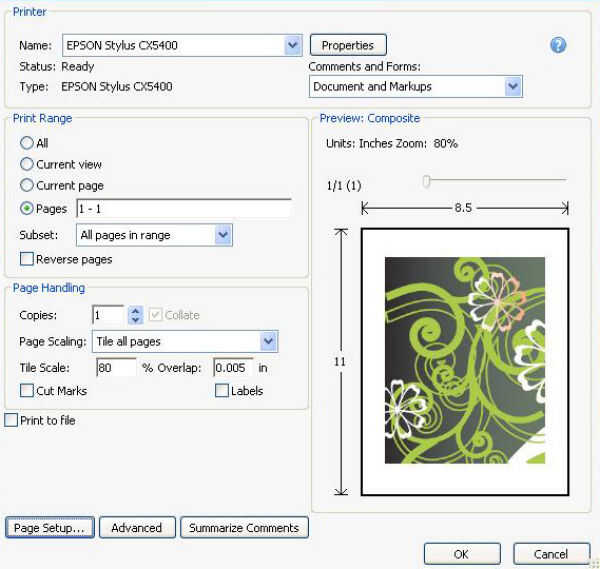Select the All print range option
600x569 pixels.
[x=26, y=143]
